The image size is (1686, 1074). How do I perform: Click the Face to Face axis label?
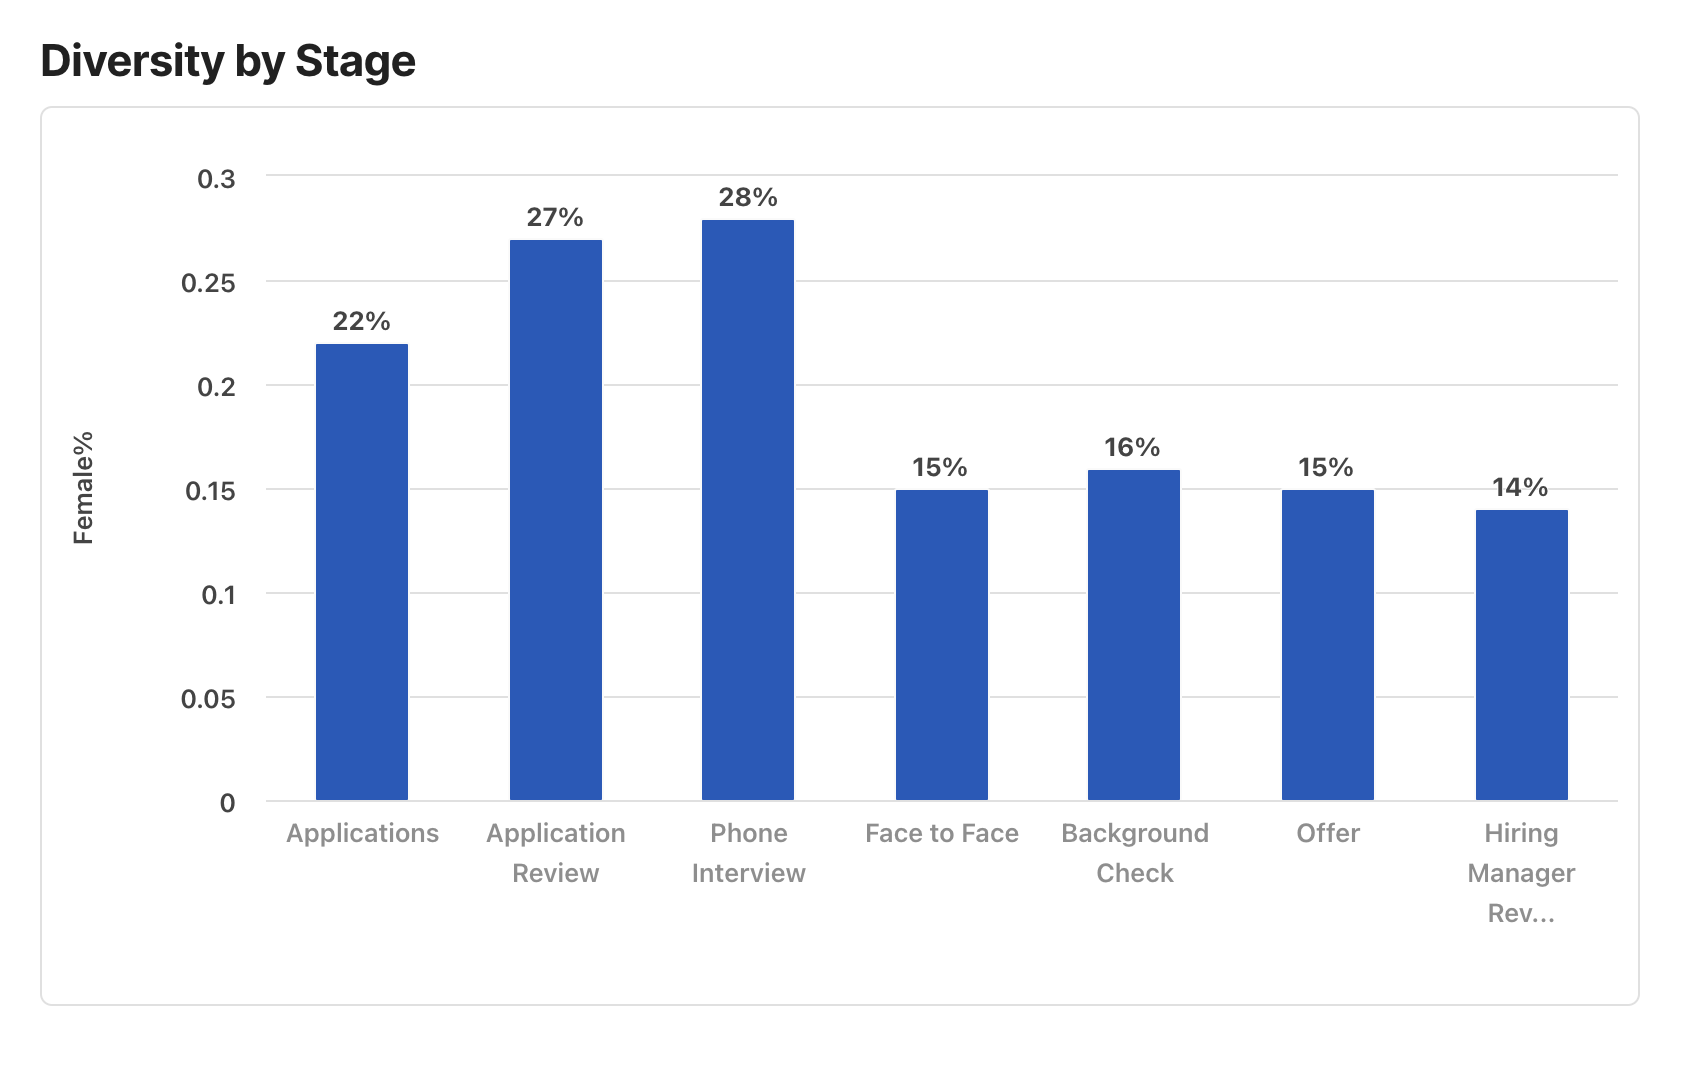coord(942,834)
